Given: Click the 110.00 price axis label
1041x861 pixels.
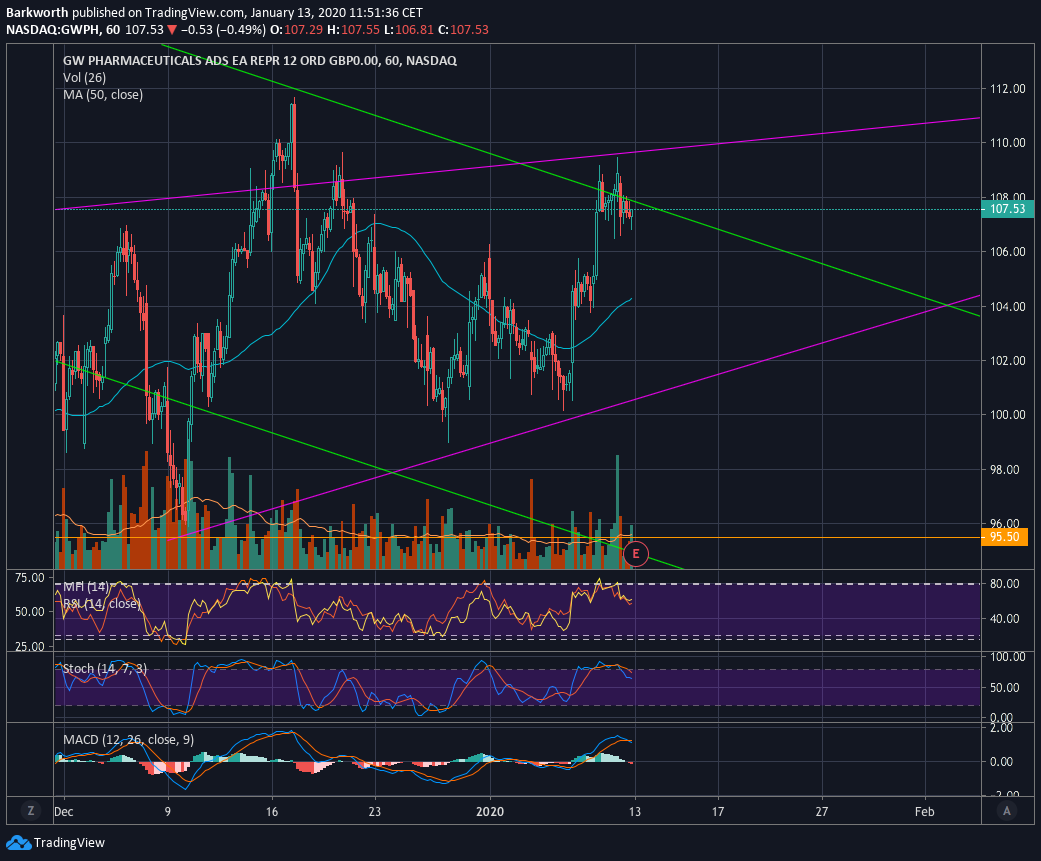Looking at the screenshot, I should tap(1007, 143).
